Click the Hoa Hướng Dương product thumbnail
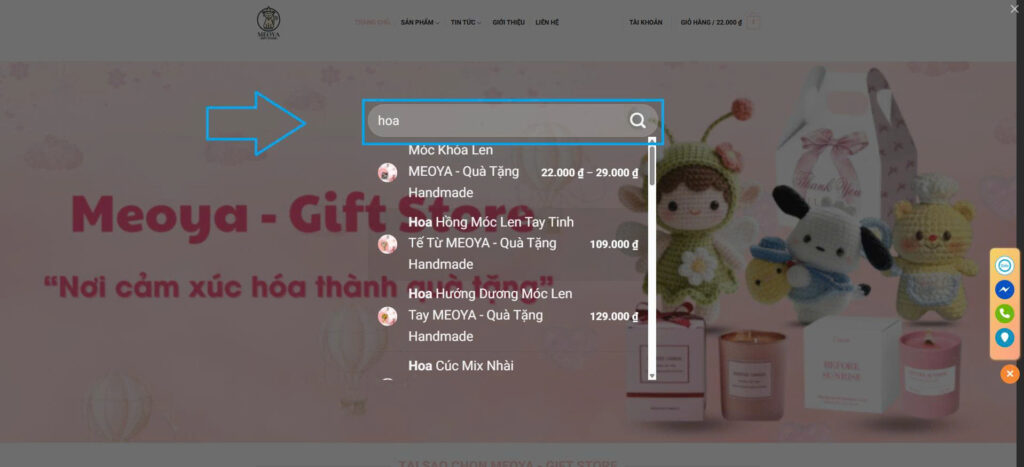The height and width of the screenshot is (467, 1024). pos(387,316)
